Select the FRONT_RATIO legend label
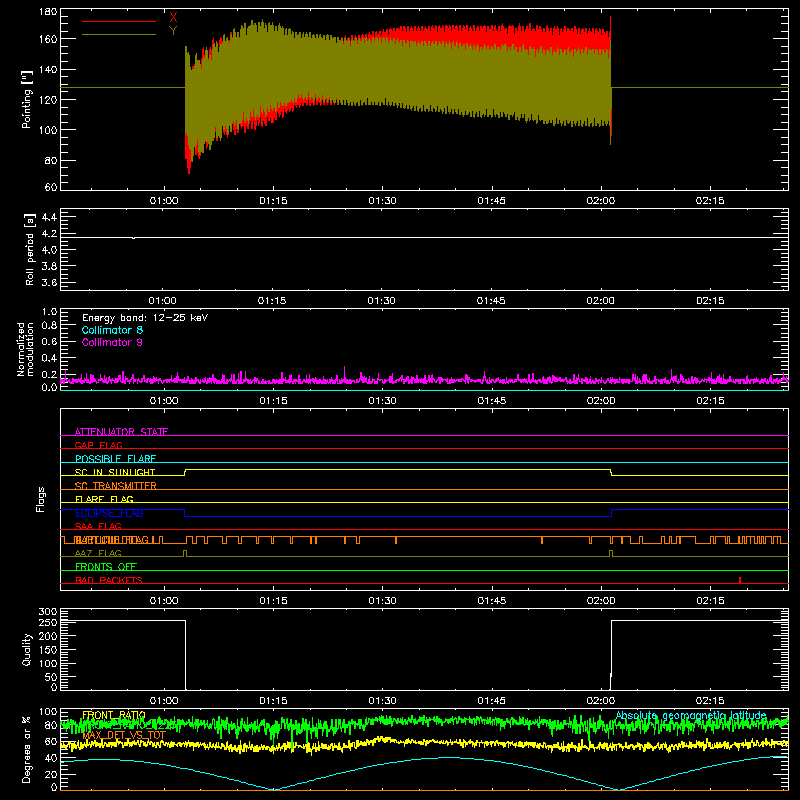 click(114, 715)
